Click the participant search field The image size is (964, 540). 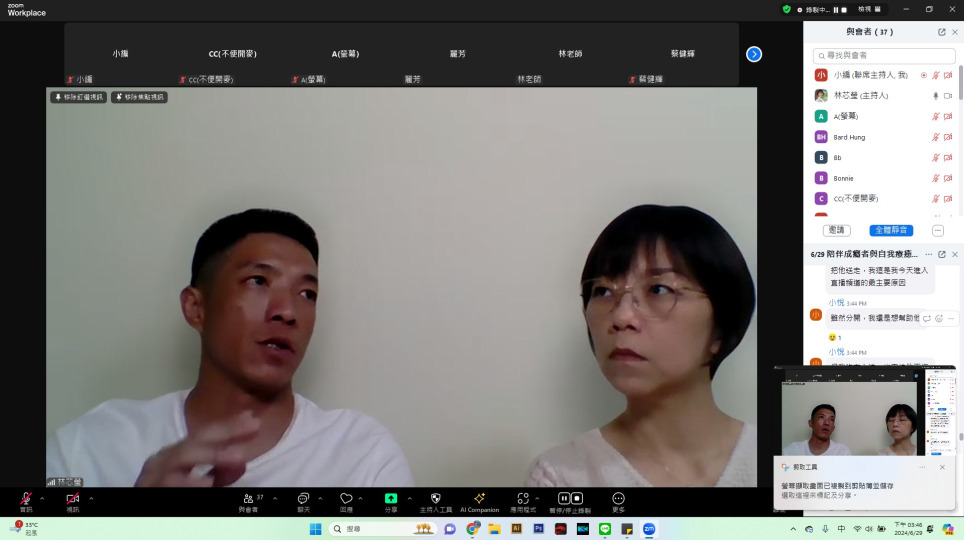click(884, 56)
